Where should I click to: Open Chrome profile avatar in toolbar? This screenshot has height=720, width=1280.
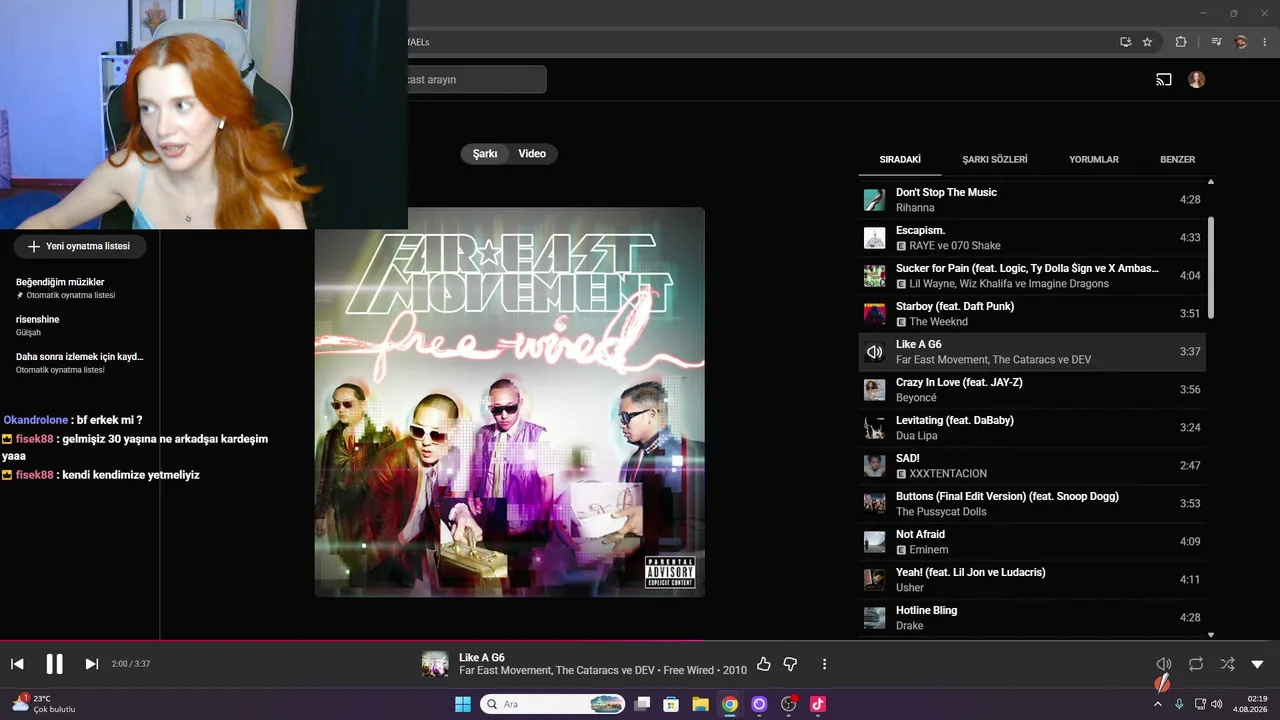pyautogui.click(x=1241, y=42)
